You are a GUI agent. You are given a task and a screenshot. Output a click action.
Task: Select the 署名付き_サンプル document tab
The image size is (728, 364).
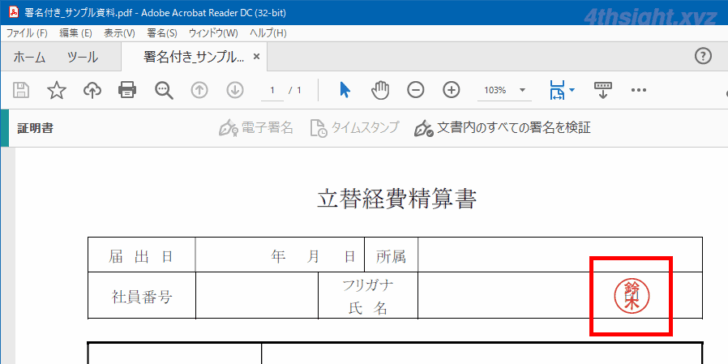tap(194, 57)
